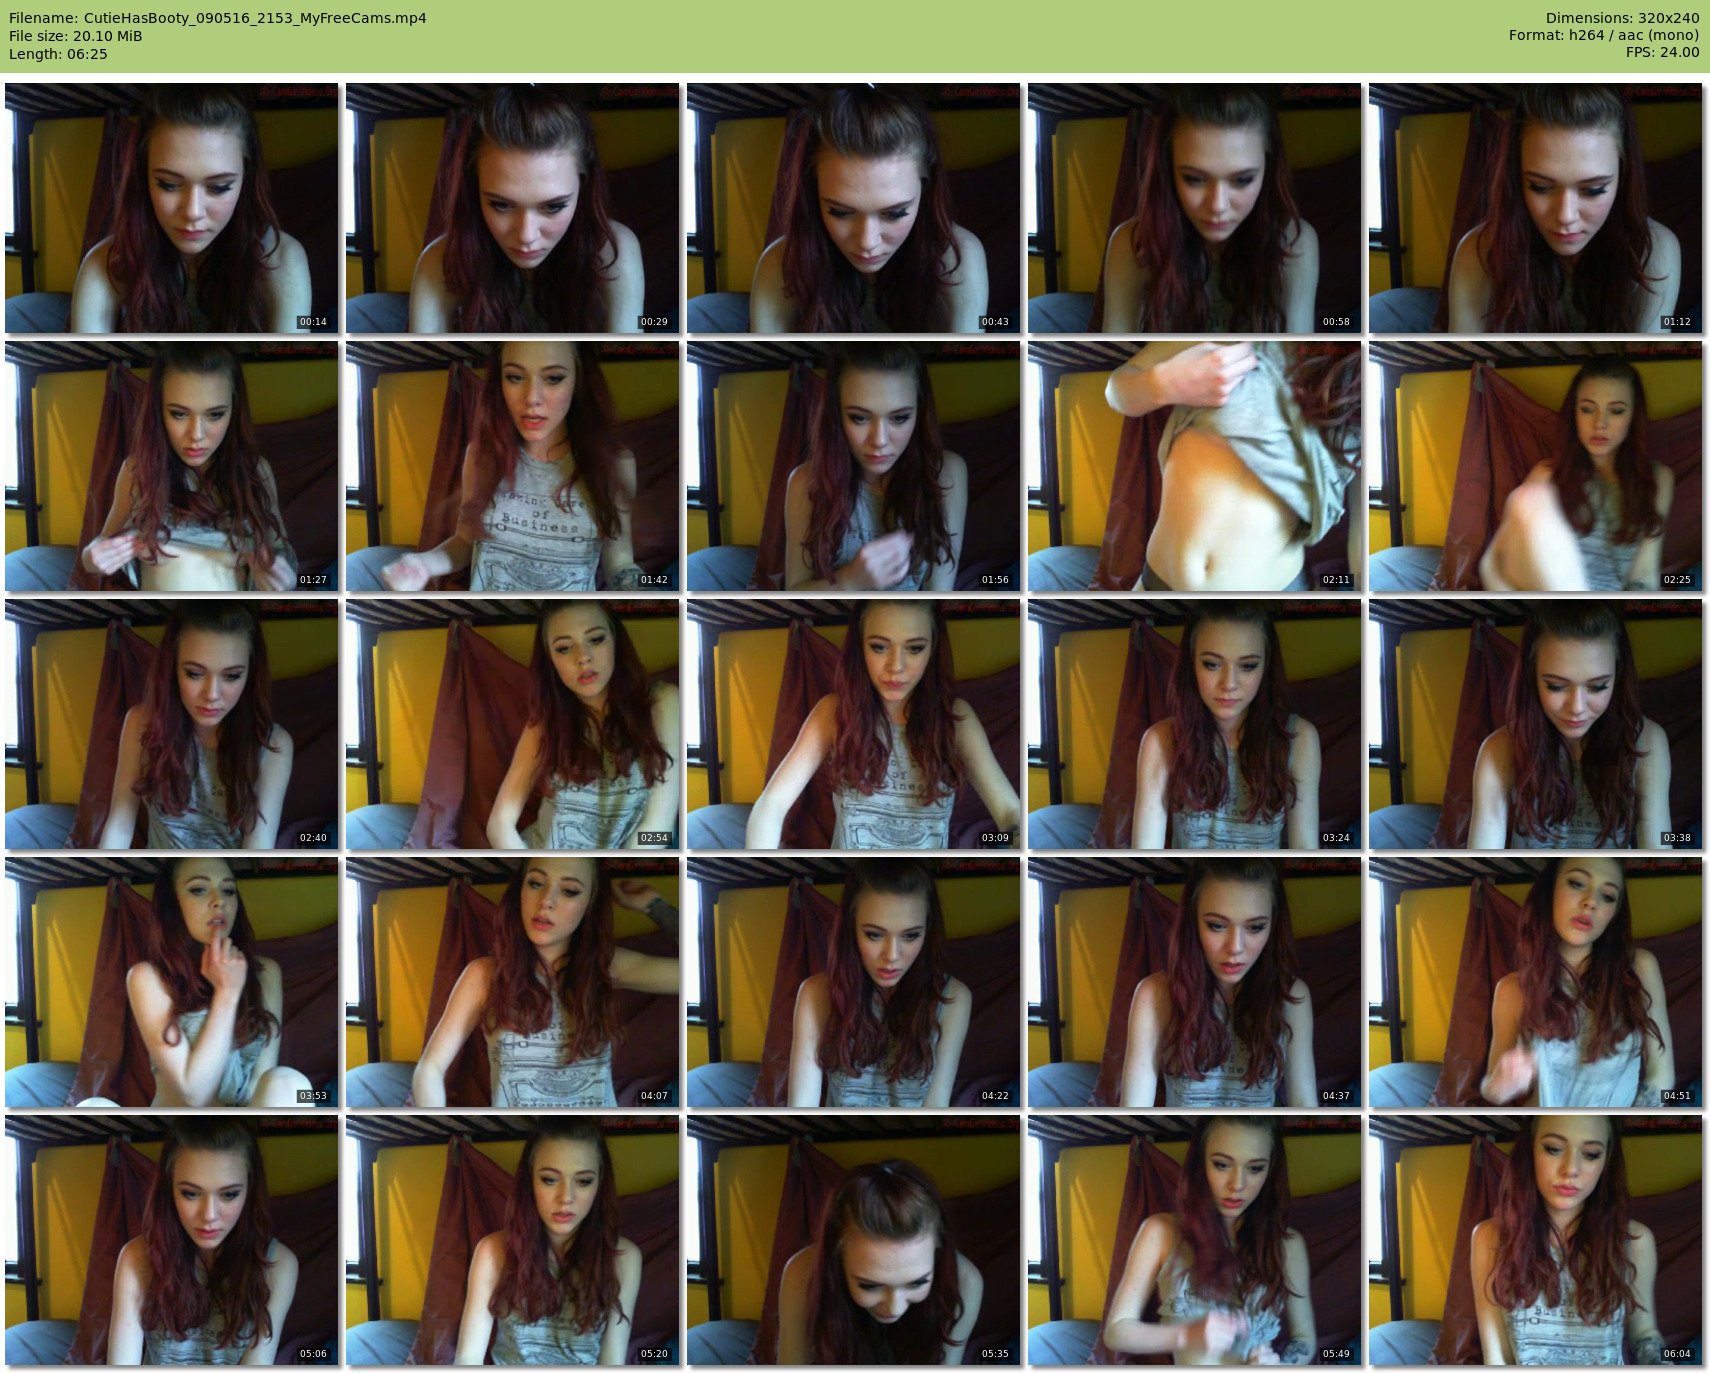Pick the frame captured at 05:49

pos(1195,1240)
